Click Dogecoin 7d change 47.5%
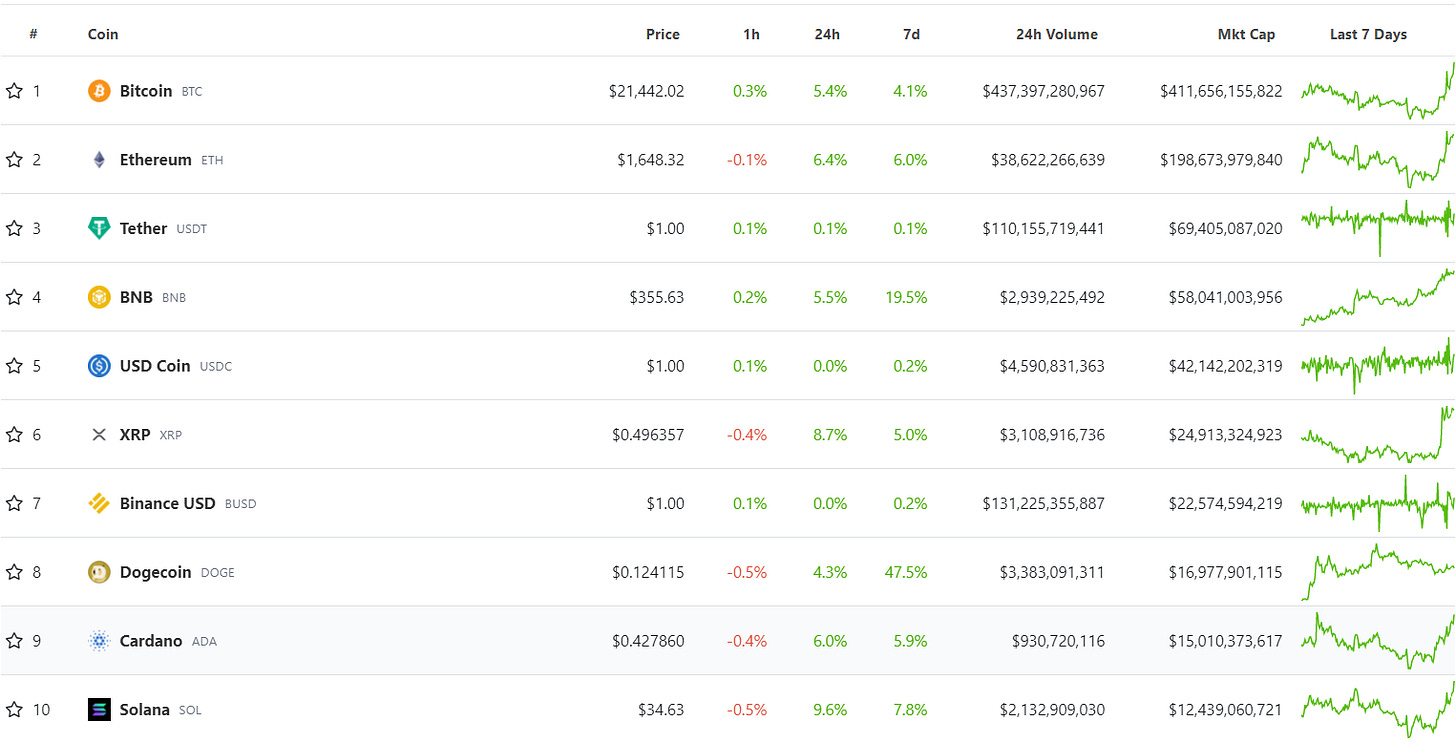Viewport: 1456px width, 746px height. tap(906, 572)
